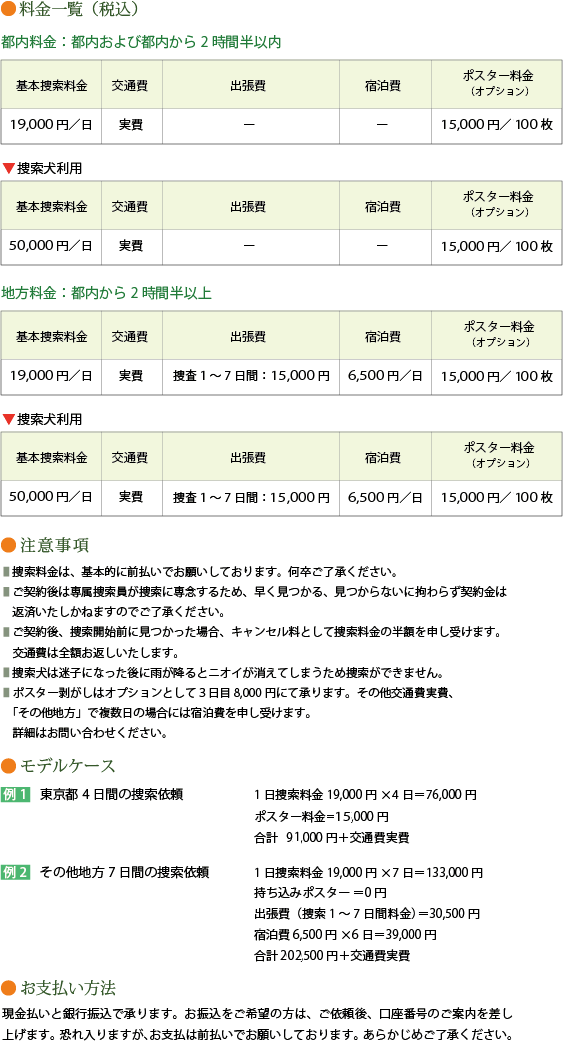Click 19,000円／日 in the 地方料金 table
The height and width of the screenshot is (1043, 563).
coord(51,376)
